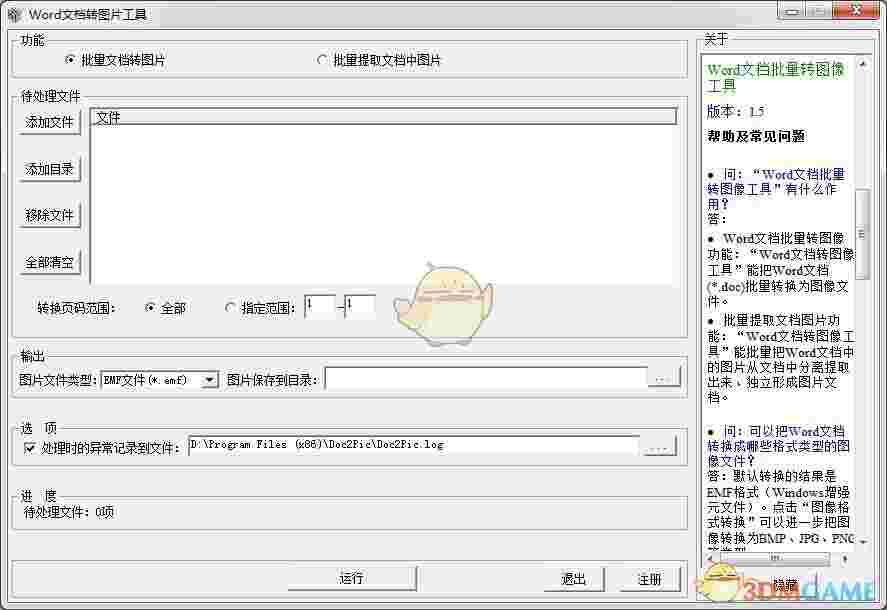
Task: Click 退出 to exit the program
Action: tap(572, 578)
